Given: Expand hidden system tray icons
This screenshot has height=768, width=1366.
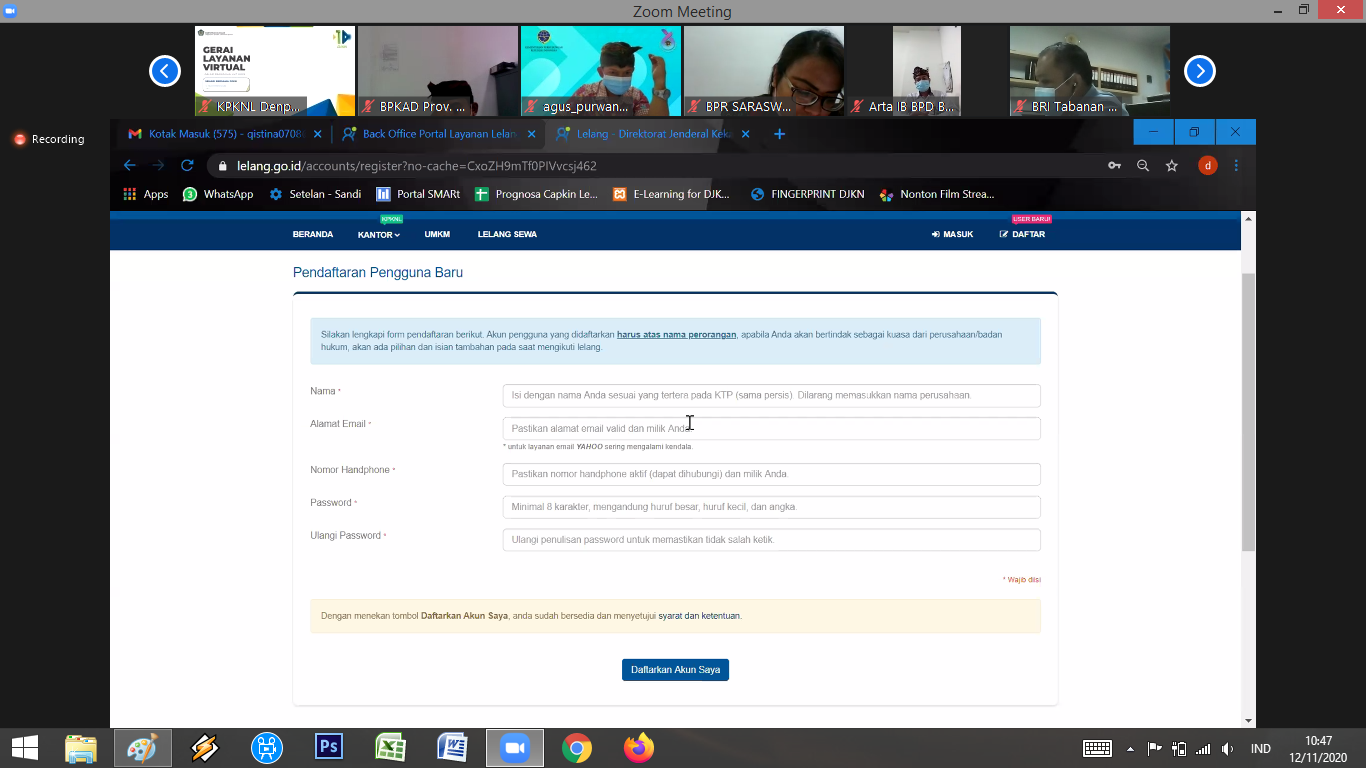Looking at the screenshot, I should pos(1130,748).
